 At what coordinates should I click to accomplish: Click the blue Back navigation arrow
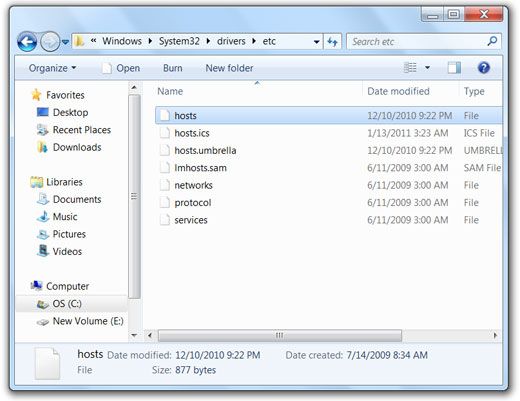tap(27, 42)
